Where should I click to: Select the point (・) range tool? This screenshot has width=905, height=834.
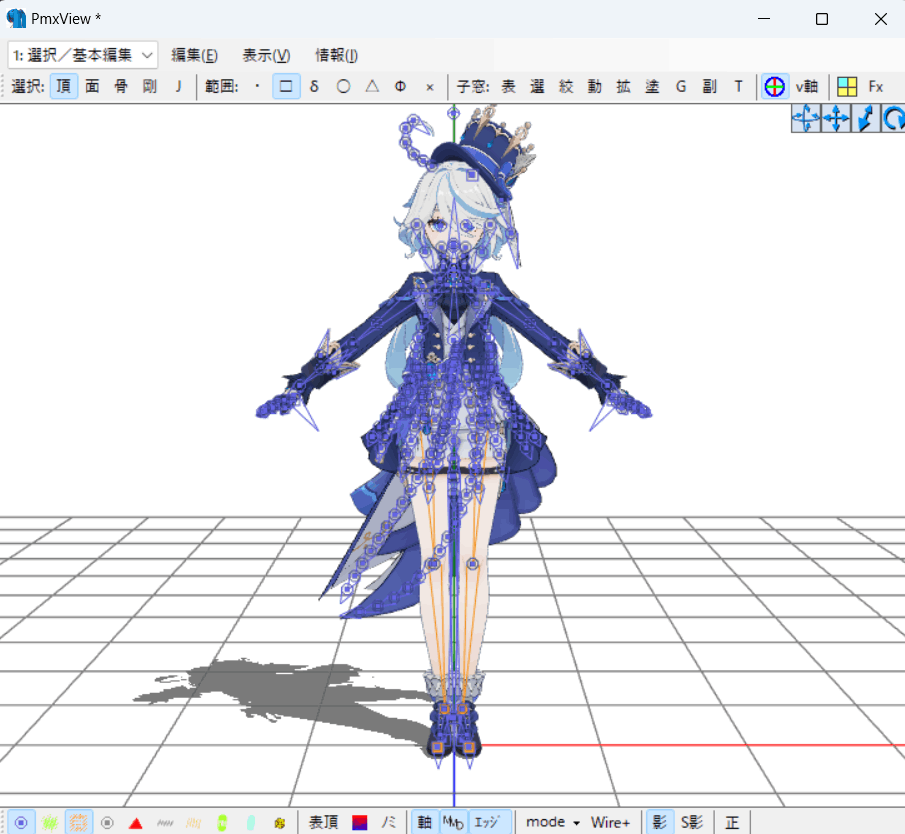[257, 87]
